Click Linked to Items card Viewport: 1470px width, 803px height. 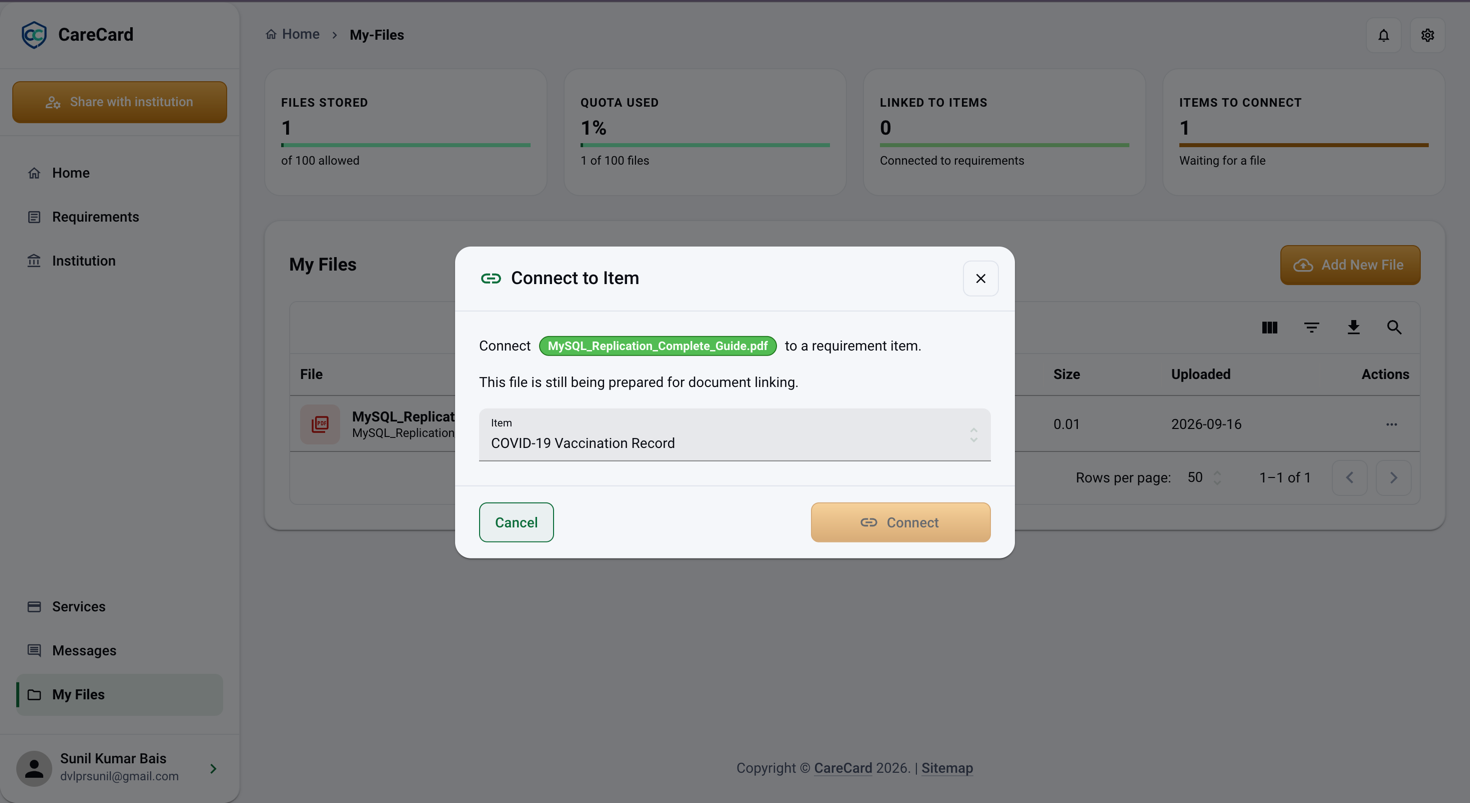pos(1004,132)
